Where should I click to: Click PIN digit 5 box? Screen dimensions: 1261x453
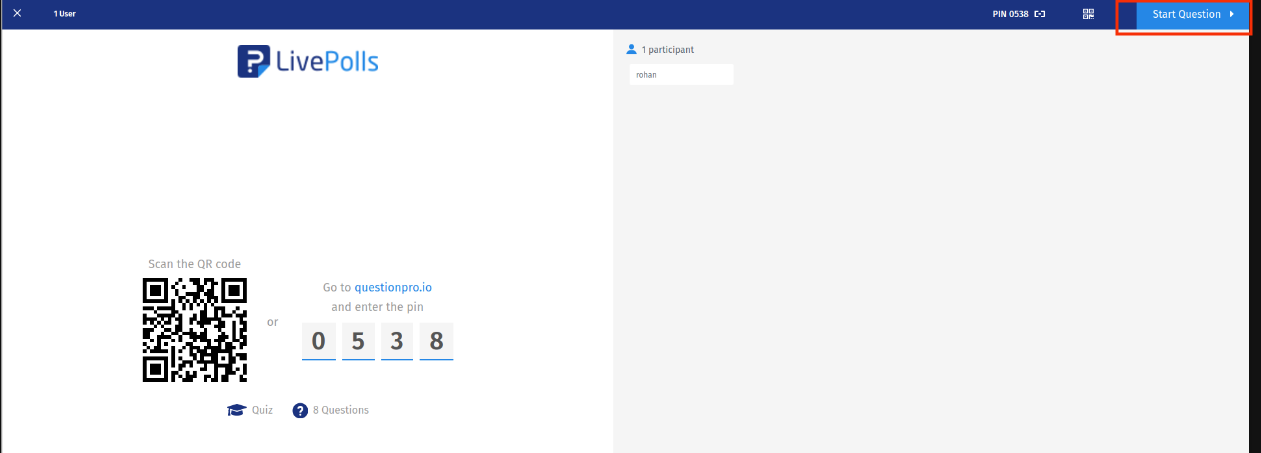point(358,342)
